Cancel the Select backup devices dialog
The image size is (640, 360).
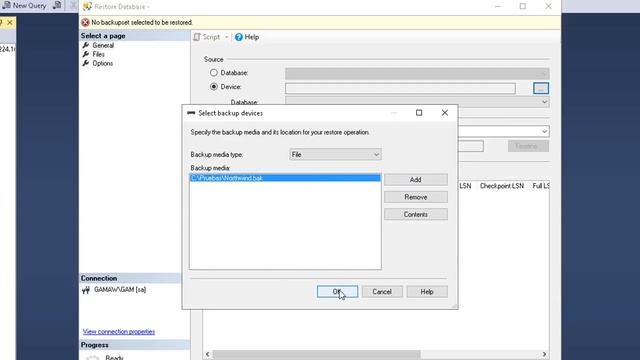[x=382, y=291]
